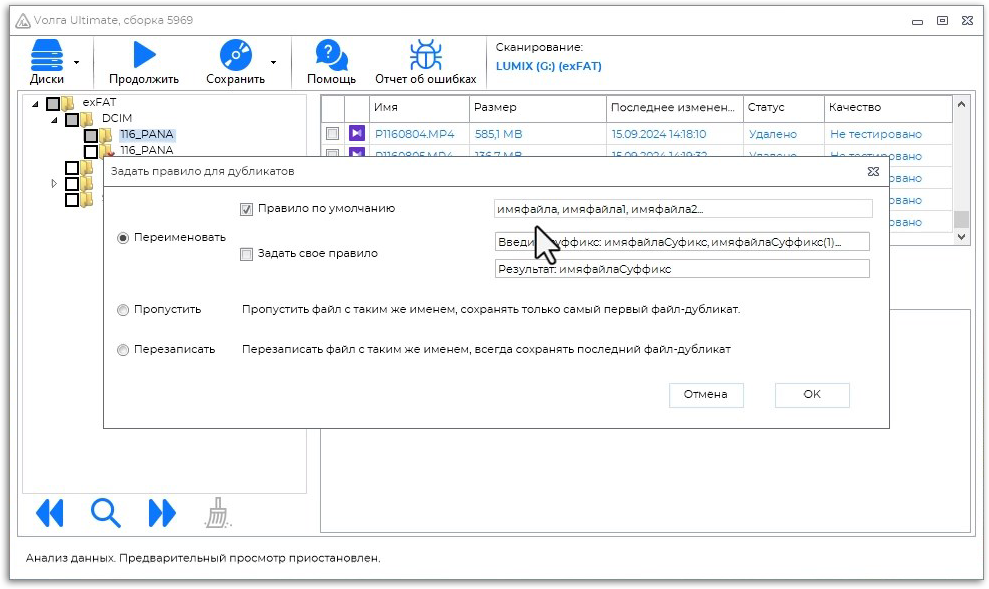Click the fast-forward double-arrow icon at bottom
The height and width of the screenshot is (589, 989).
tap(162, 513)
